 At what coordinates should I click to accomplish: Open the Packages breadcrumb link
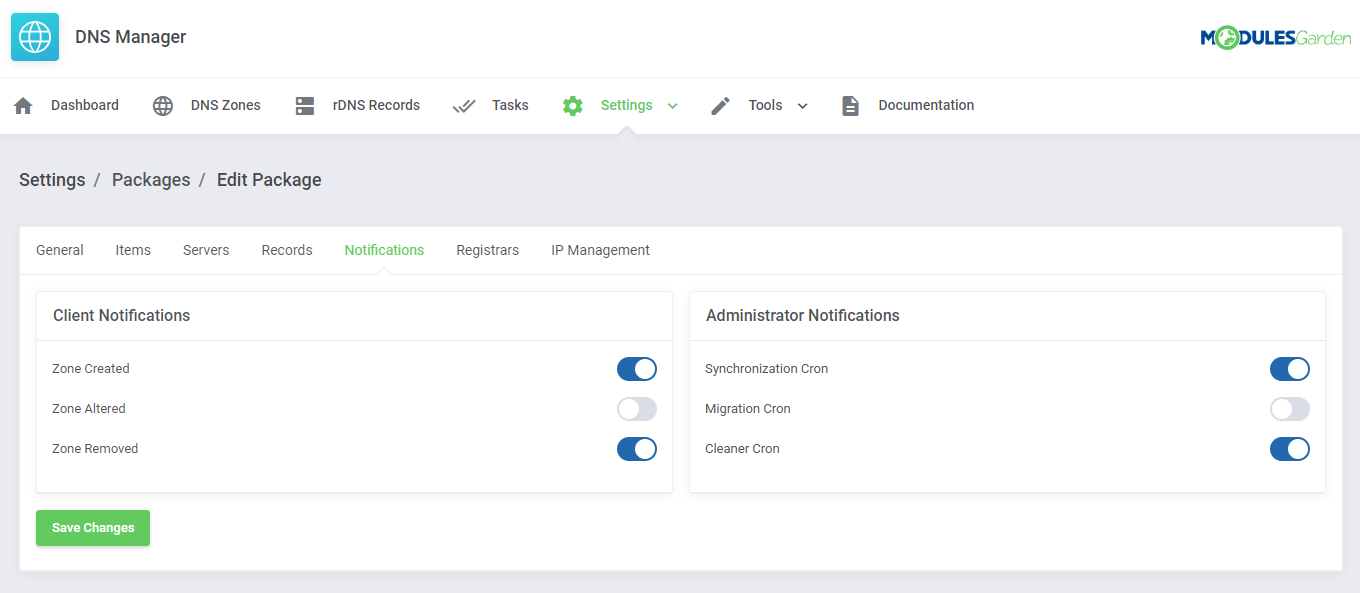(151, 179)
